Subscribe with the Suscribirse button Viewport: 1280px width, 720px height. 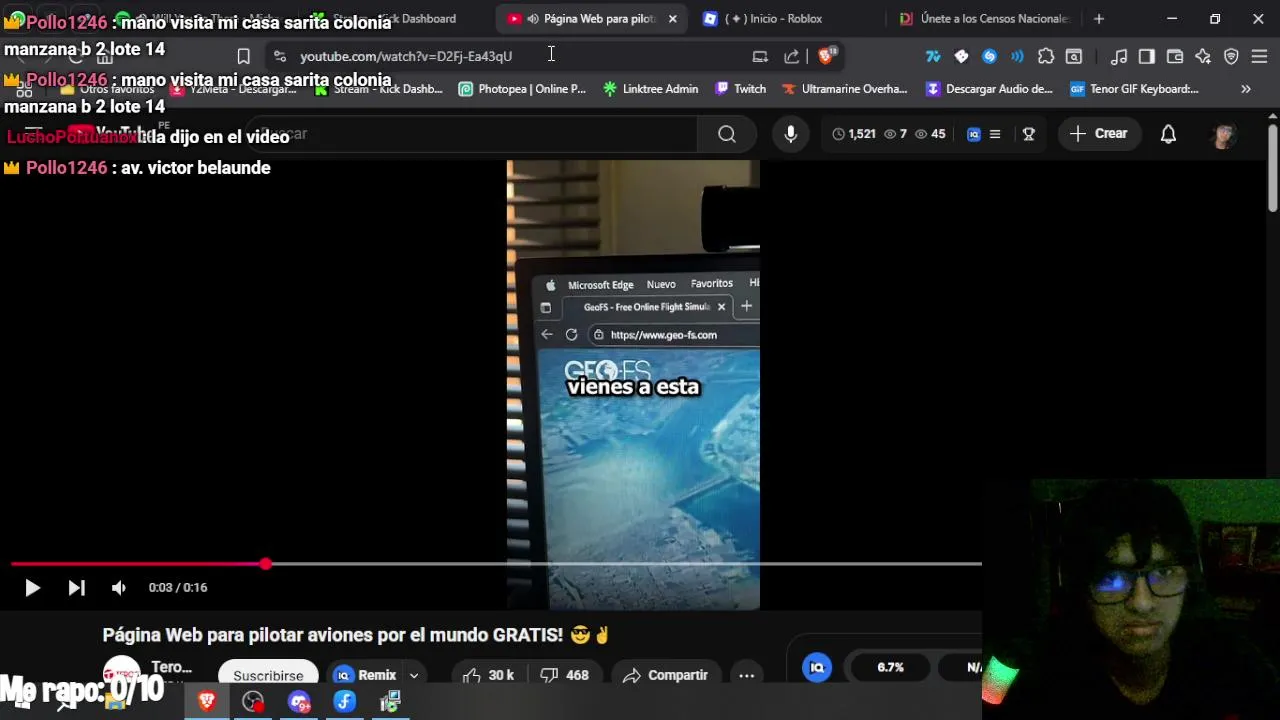tap(268, 675)
